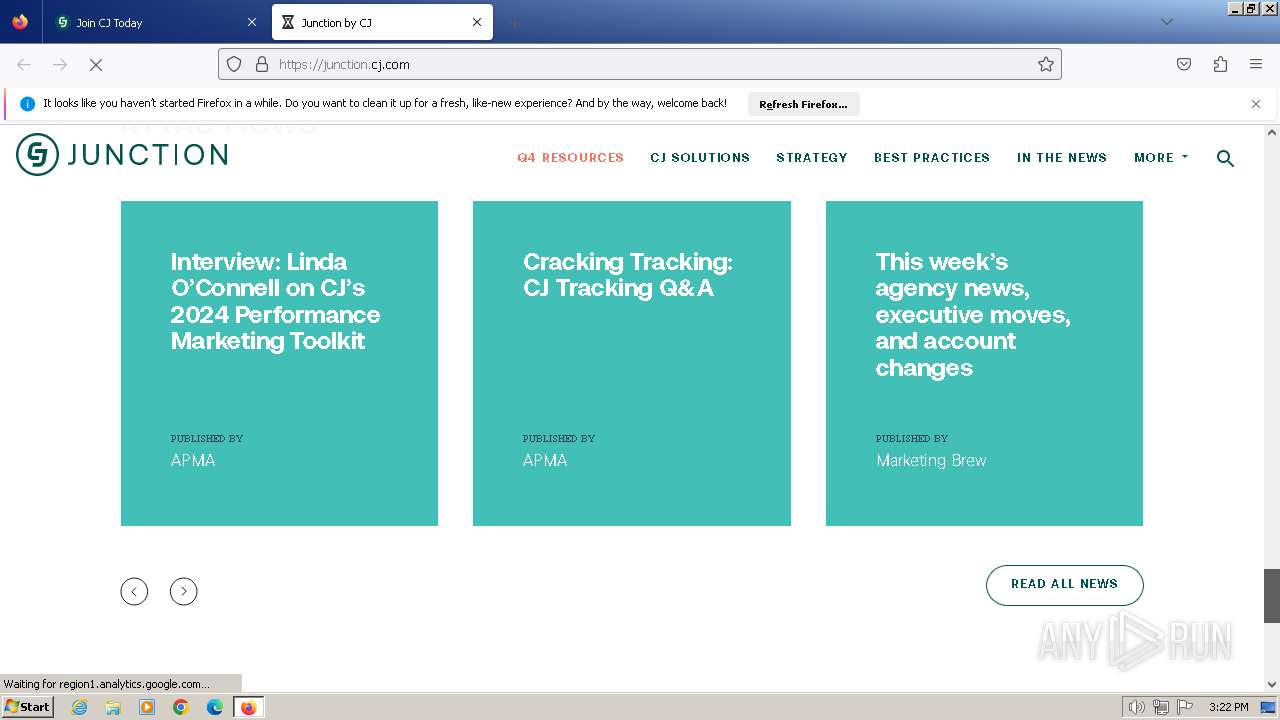Click the tracking protection shield icon

tap(234, 64)
